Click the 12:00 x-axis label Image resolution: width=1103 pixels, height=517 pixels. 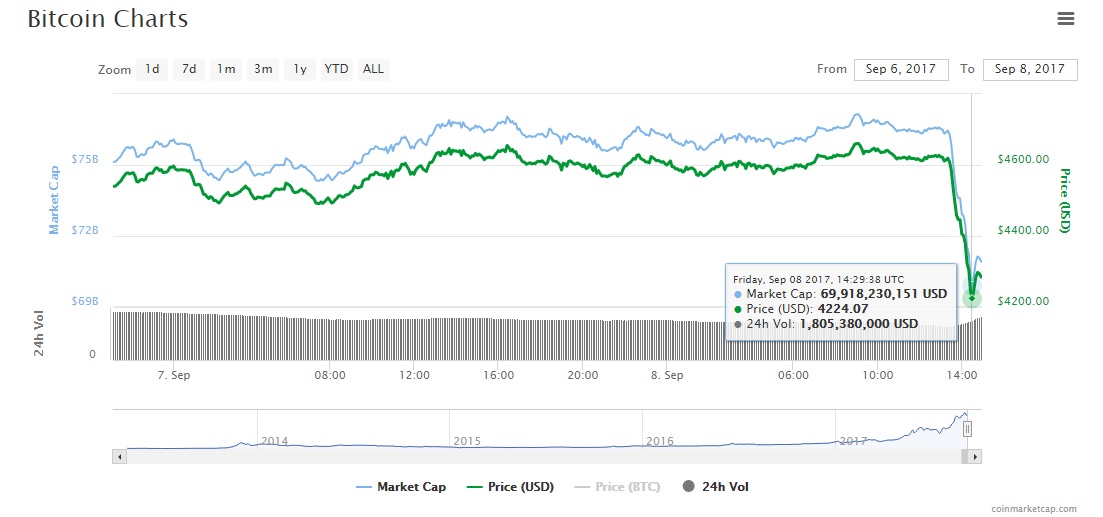(x=414, y=375)
